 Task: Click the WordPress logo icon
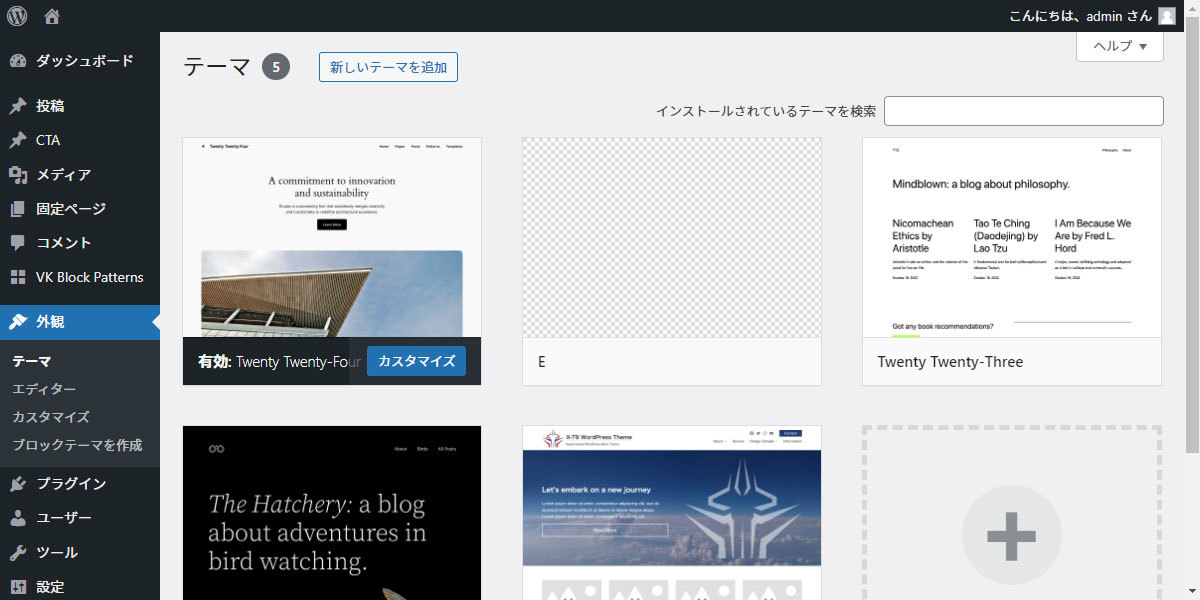(x=17, y=16)
